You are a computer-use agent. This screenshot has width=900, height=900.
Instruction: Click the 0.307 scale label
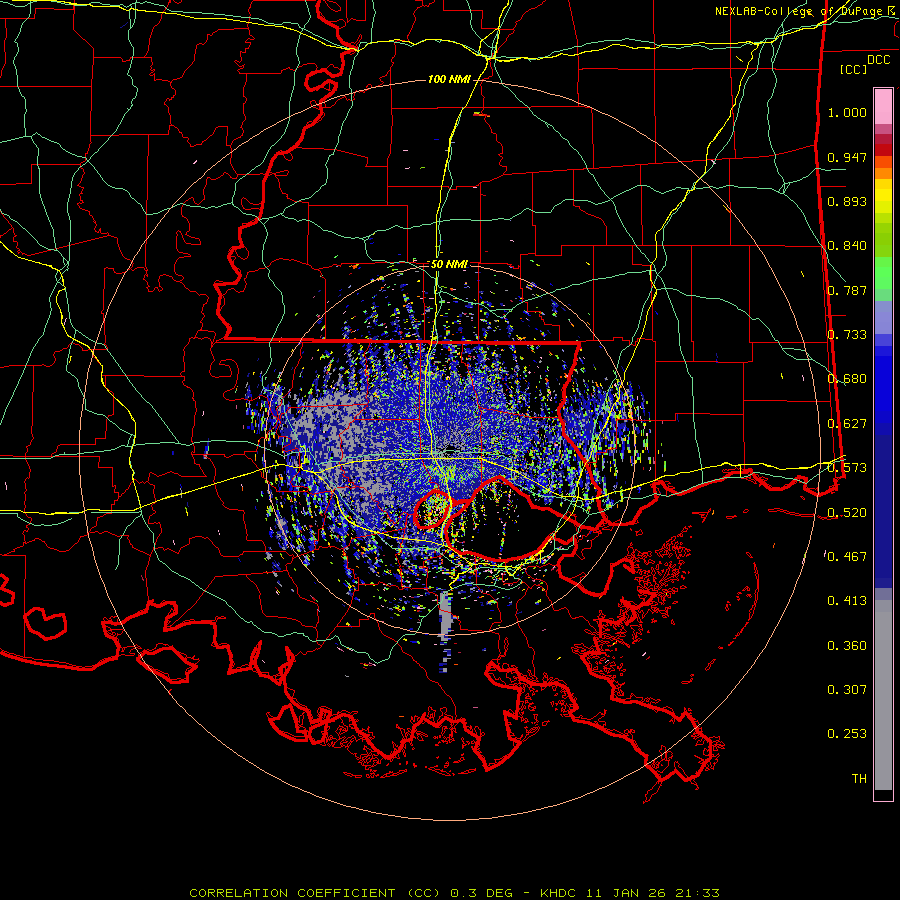(x=847, y=690)
